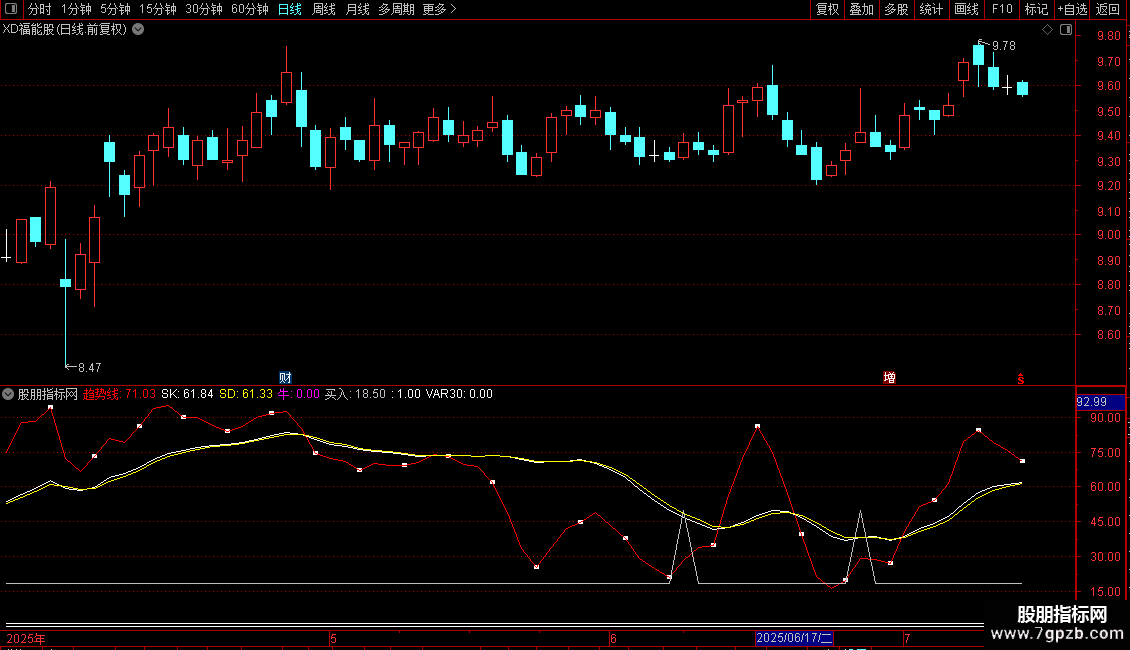Click the 股朋指标网 indicator name
Screen dimensions: 1130x650
48,394
